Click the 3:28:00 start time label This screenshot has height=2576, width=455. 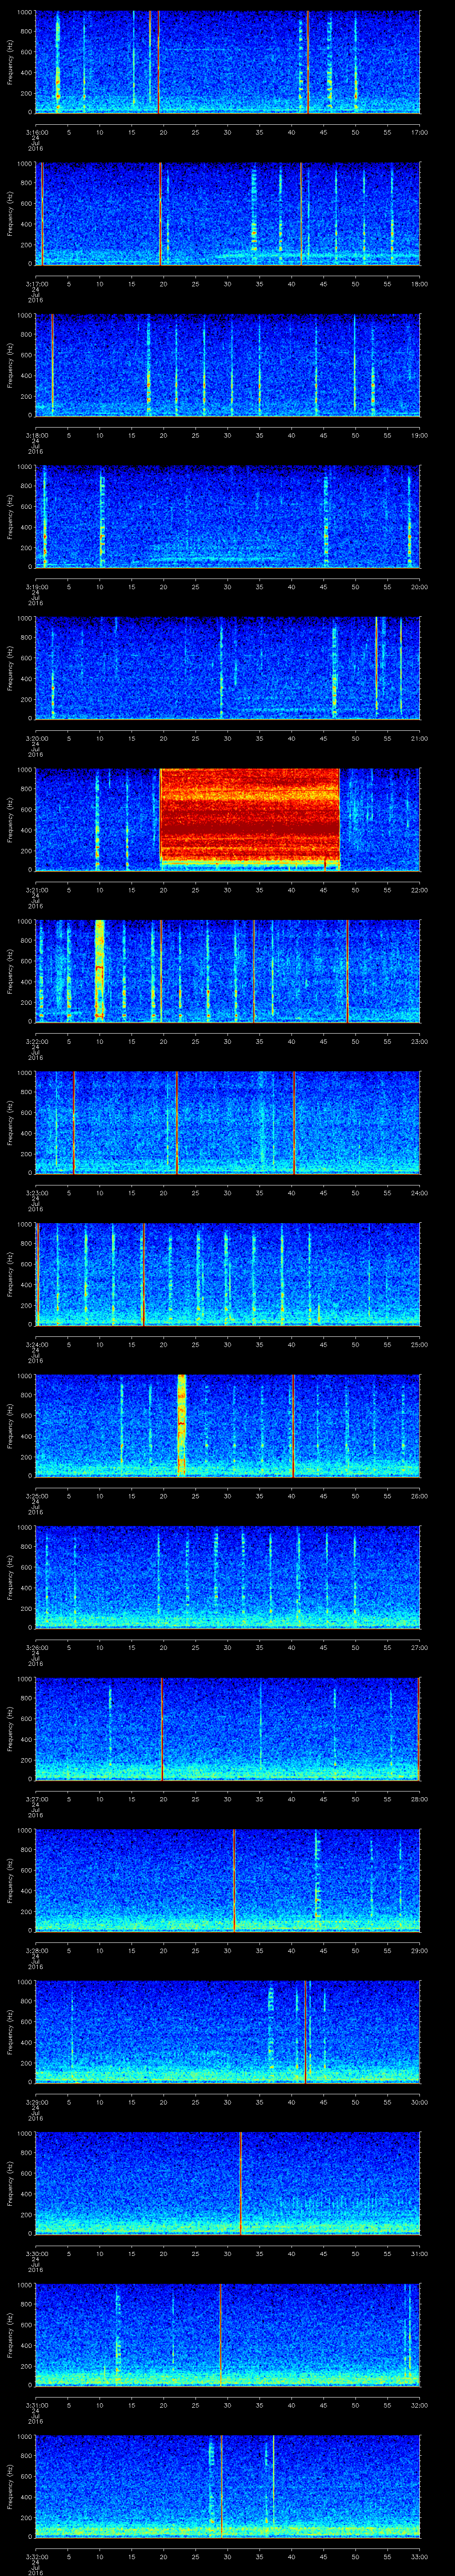37,1950
